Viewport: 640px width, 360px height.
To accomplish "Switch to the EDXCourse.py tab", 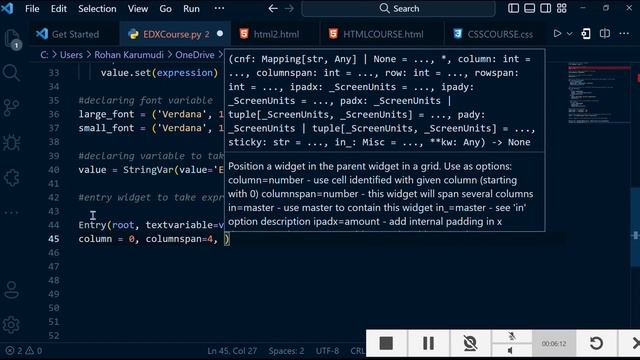I will coord(176,34).
